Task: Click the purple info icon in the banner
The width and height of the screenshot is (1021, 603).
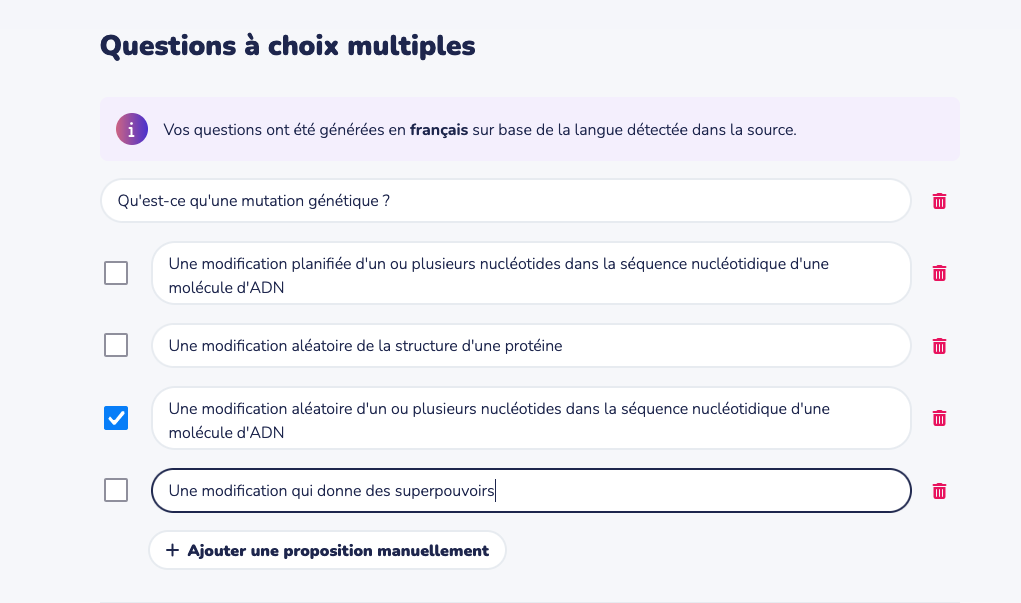Action: point(132,129)
